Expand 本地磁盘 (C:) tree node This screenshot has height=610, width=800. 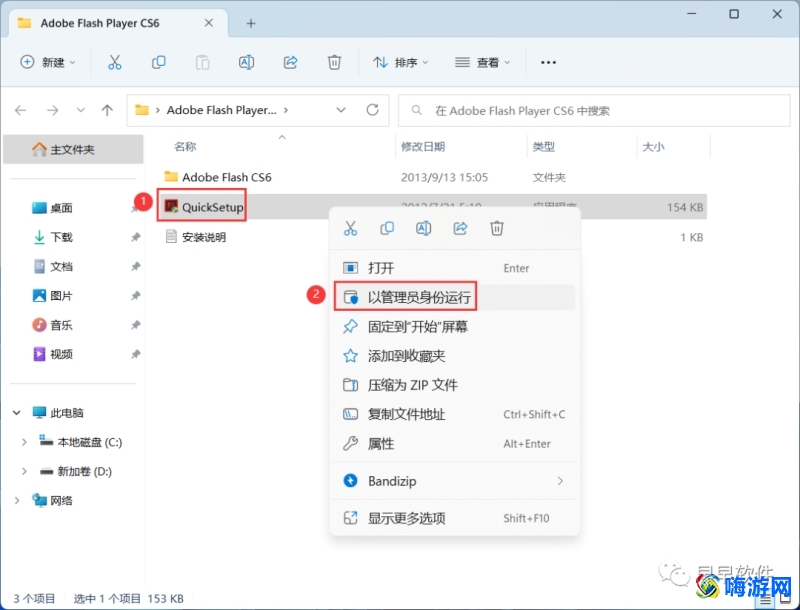(24, 442)
